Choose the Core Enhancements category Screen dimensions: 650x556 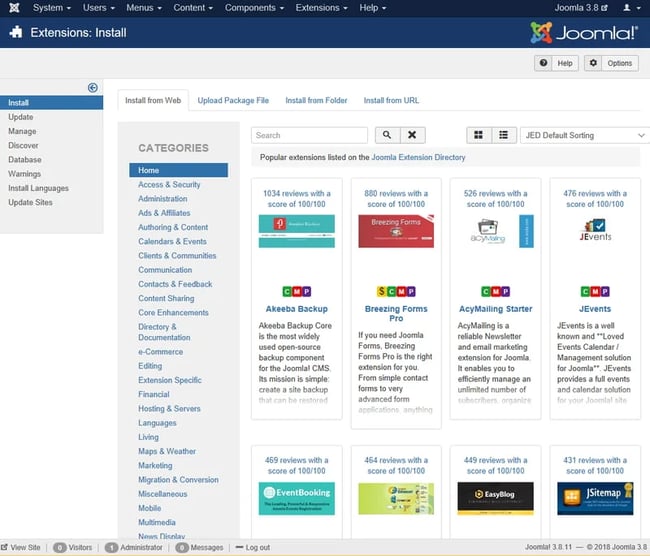[x=173, y=313]
